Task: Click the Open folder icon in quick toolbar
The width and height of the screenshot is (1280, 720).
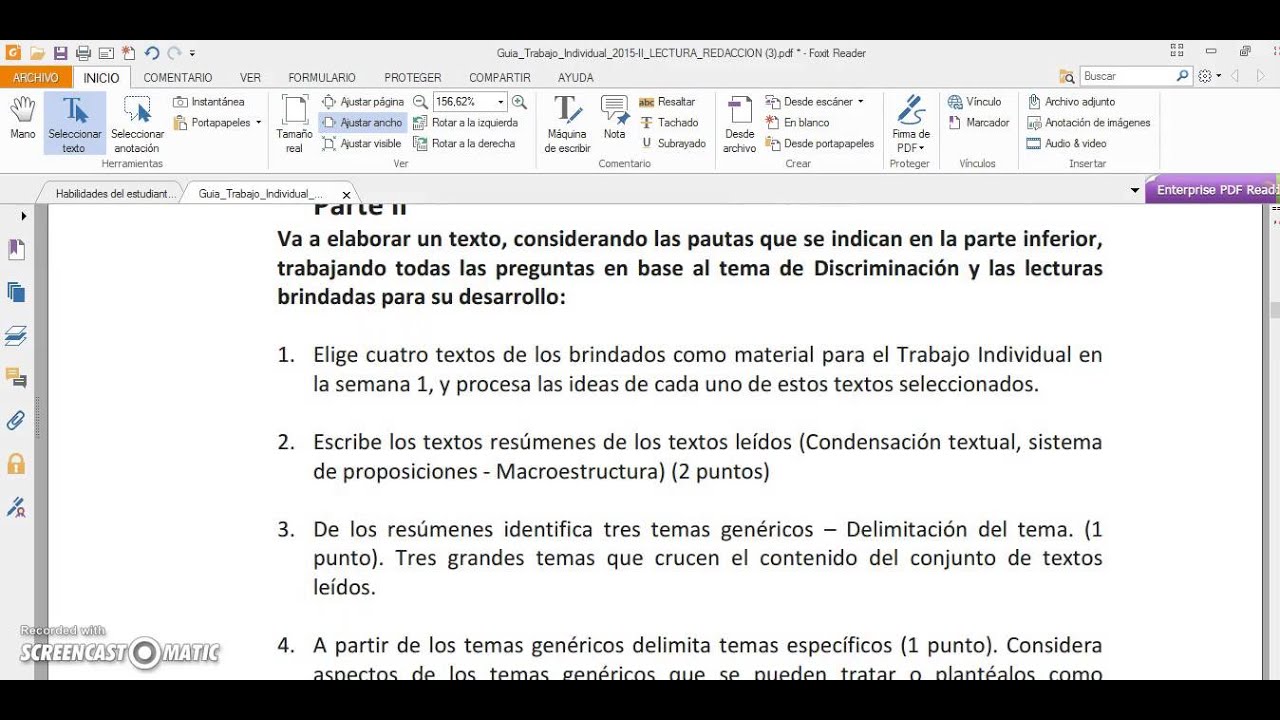Action: click(37, 53)
